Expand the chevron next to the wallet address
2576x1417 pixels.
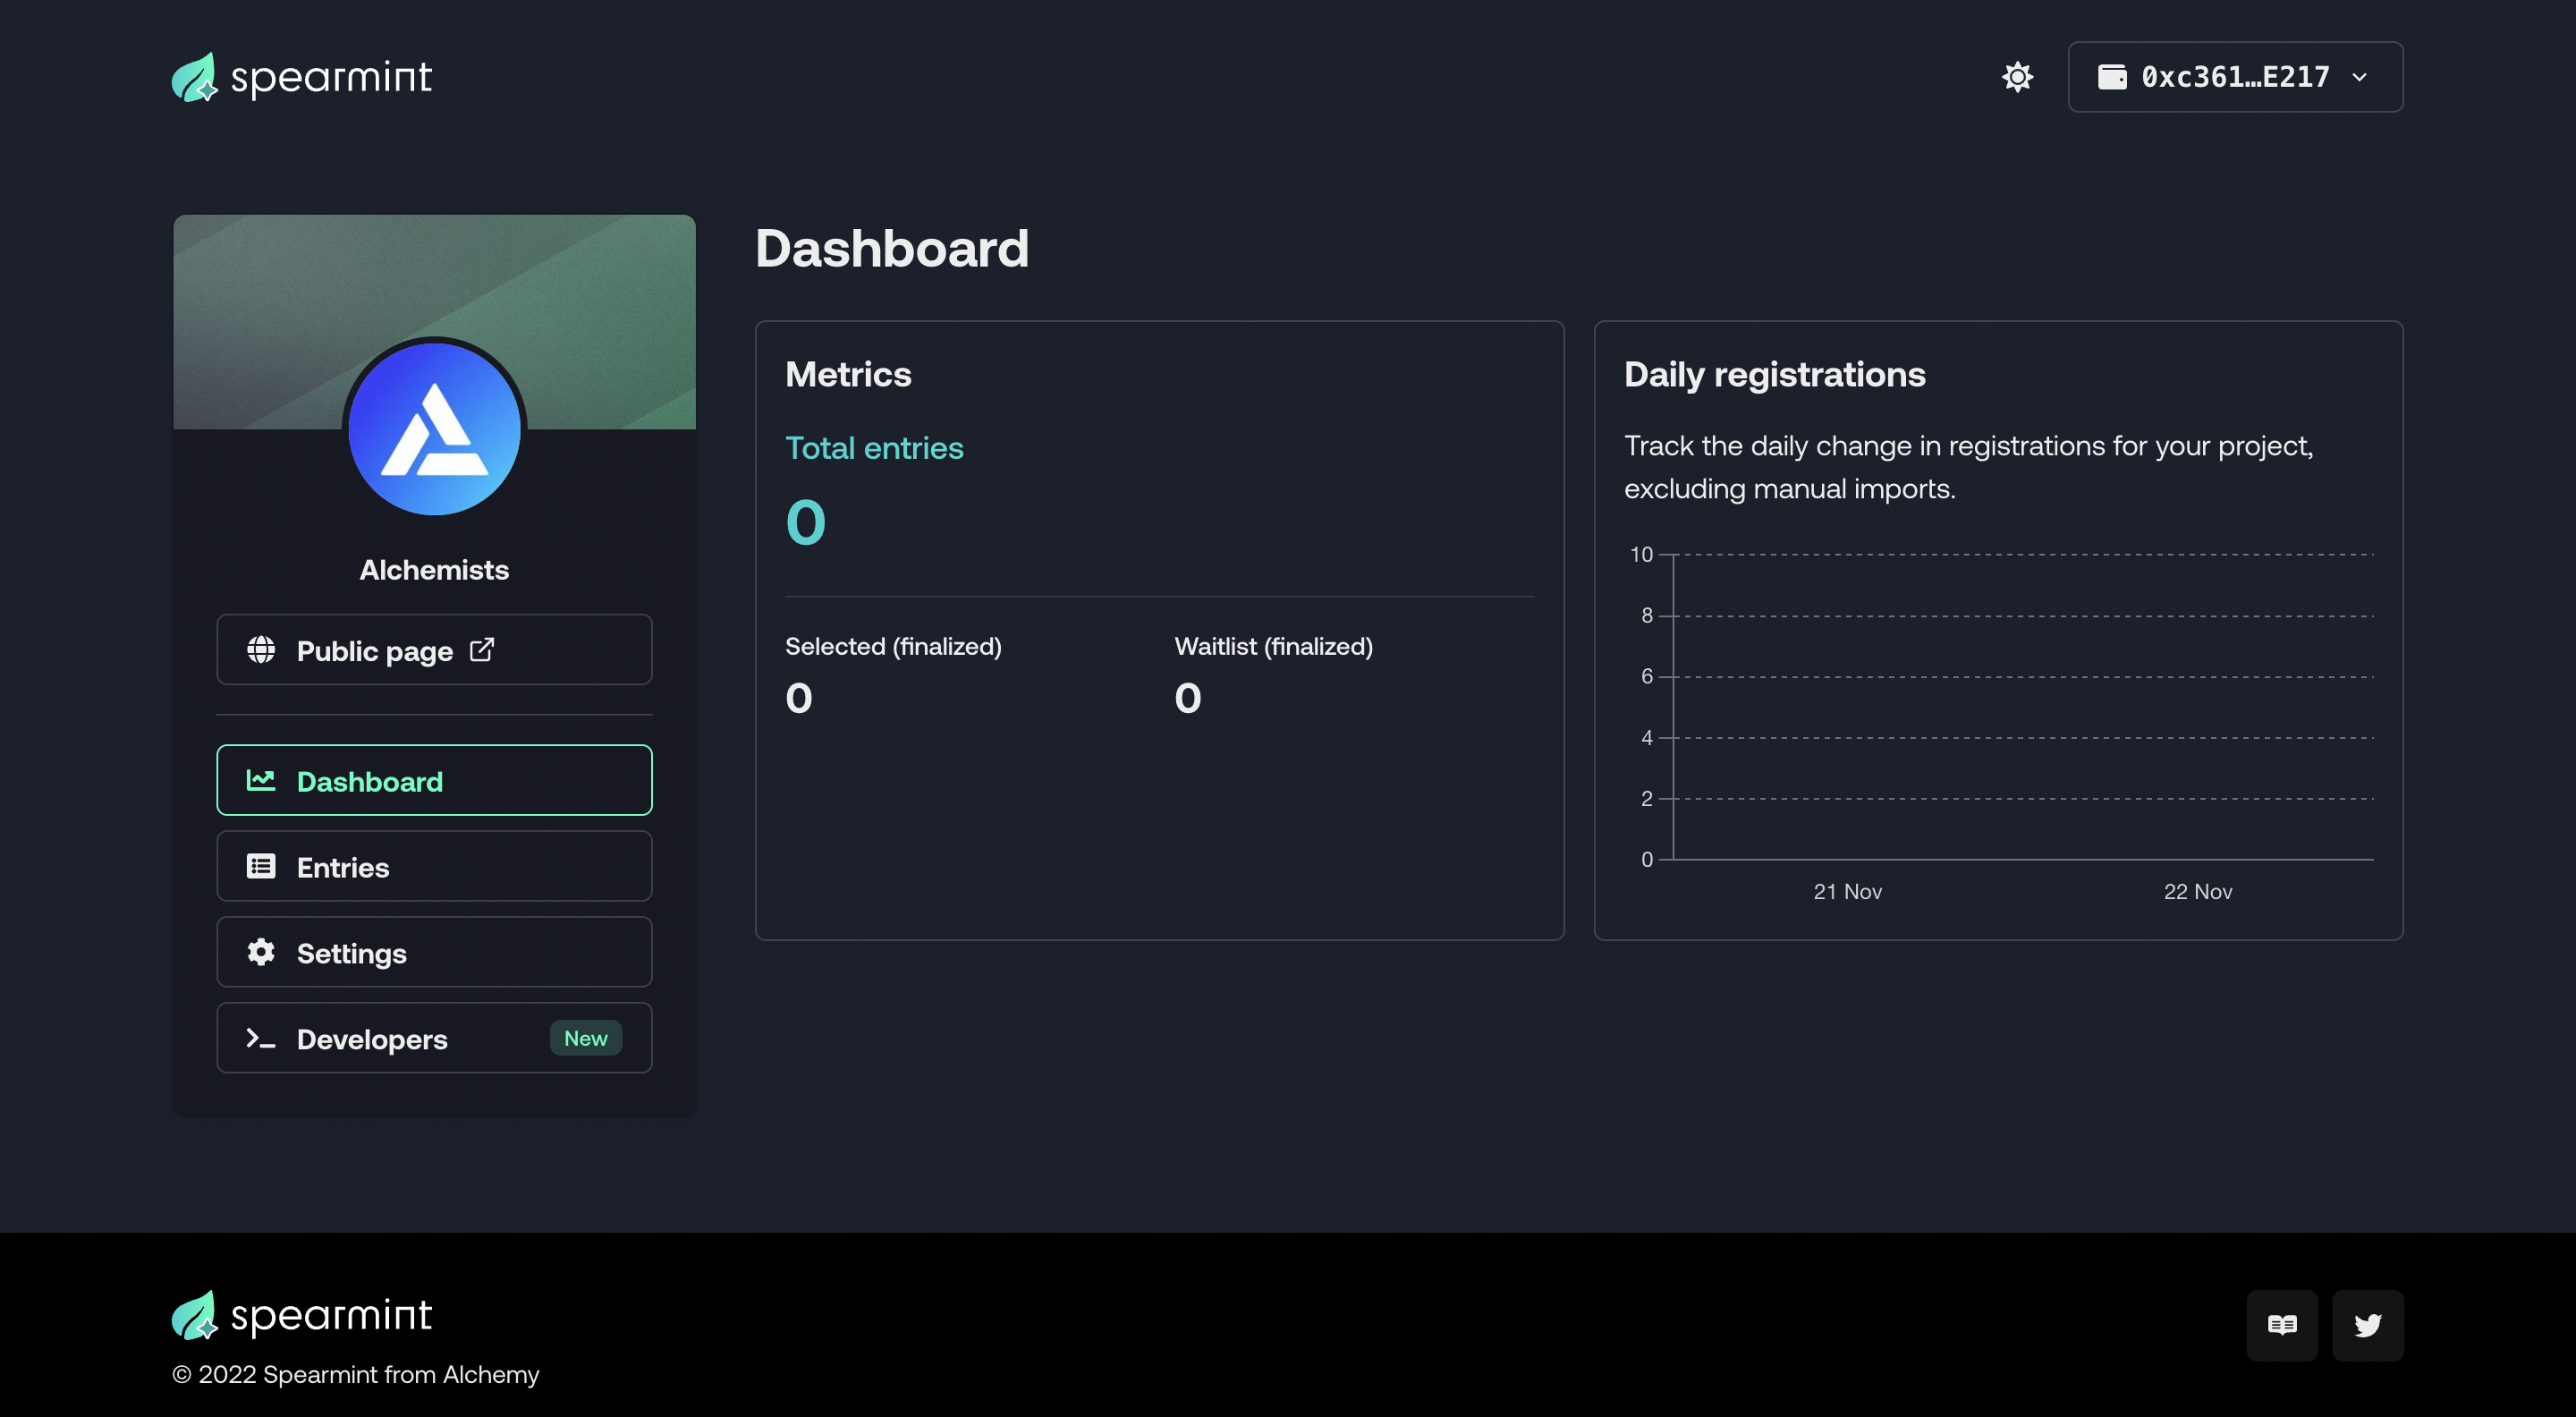(2359, 77)
